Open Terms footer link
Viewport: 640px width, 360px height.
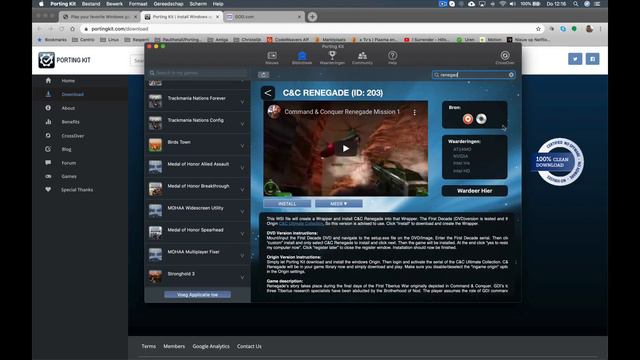[149, 346]
